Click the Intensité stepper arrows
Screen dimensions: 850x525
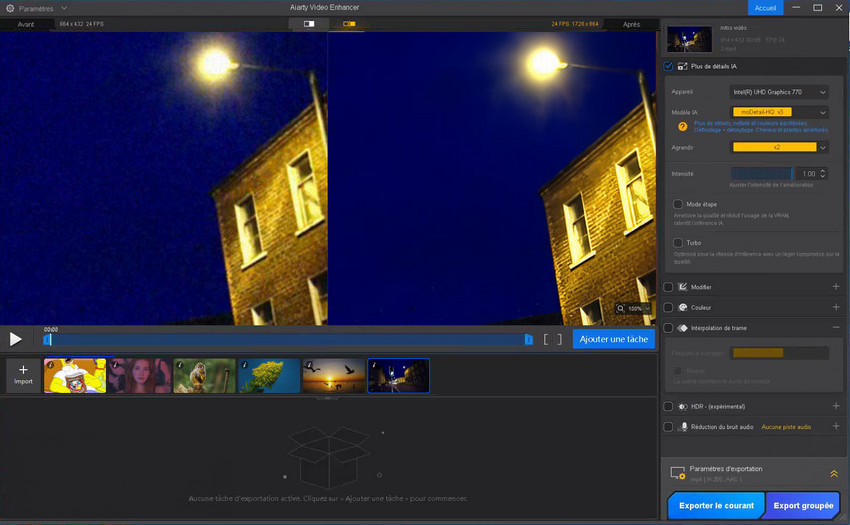click(823, 174)
